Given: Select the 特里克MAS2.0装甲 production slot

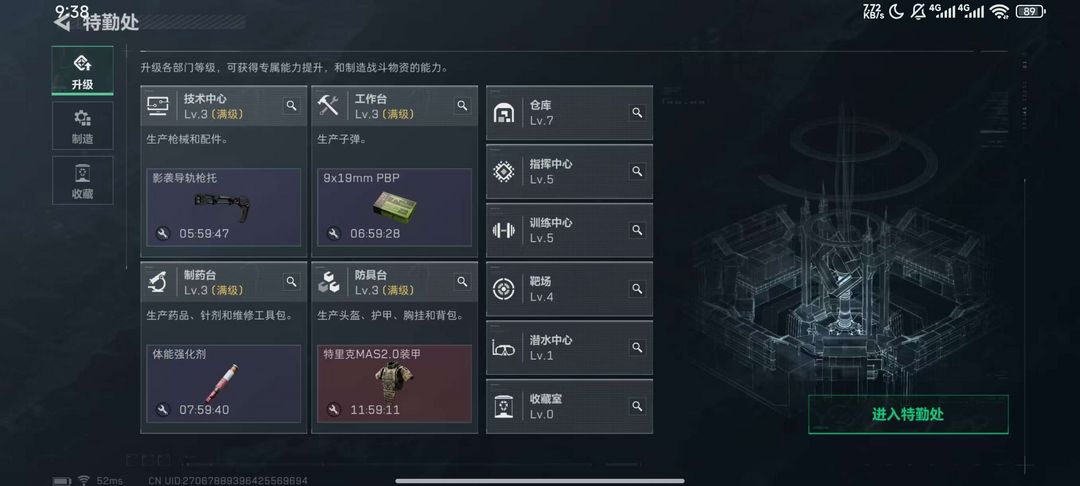Looking at the screenshot, I should (395, 383).
